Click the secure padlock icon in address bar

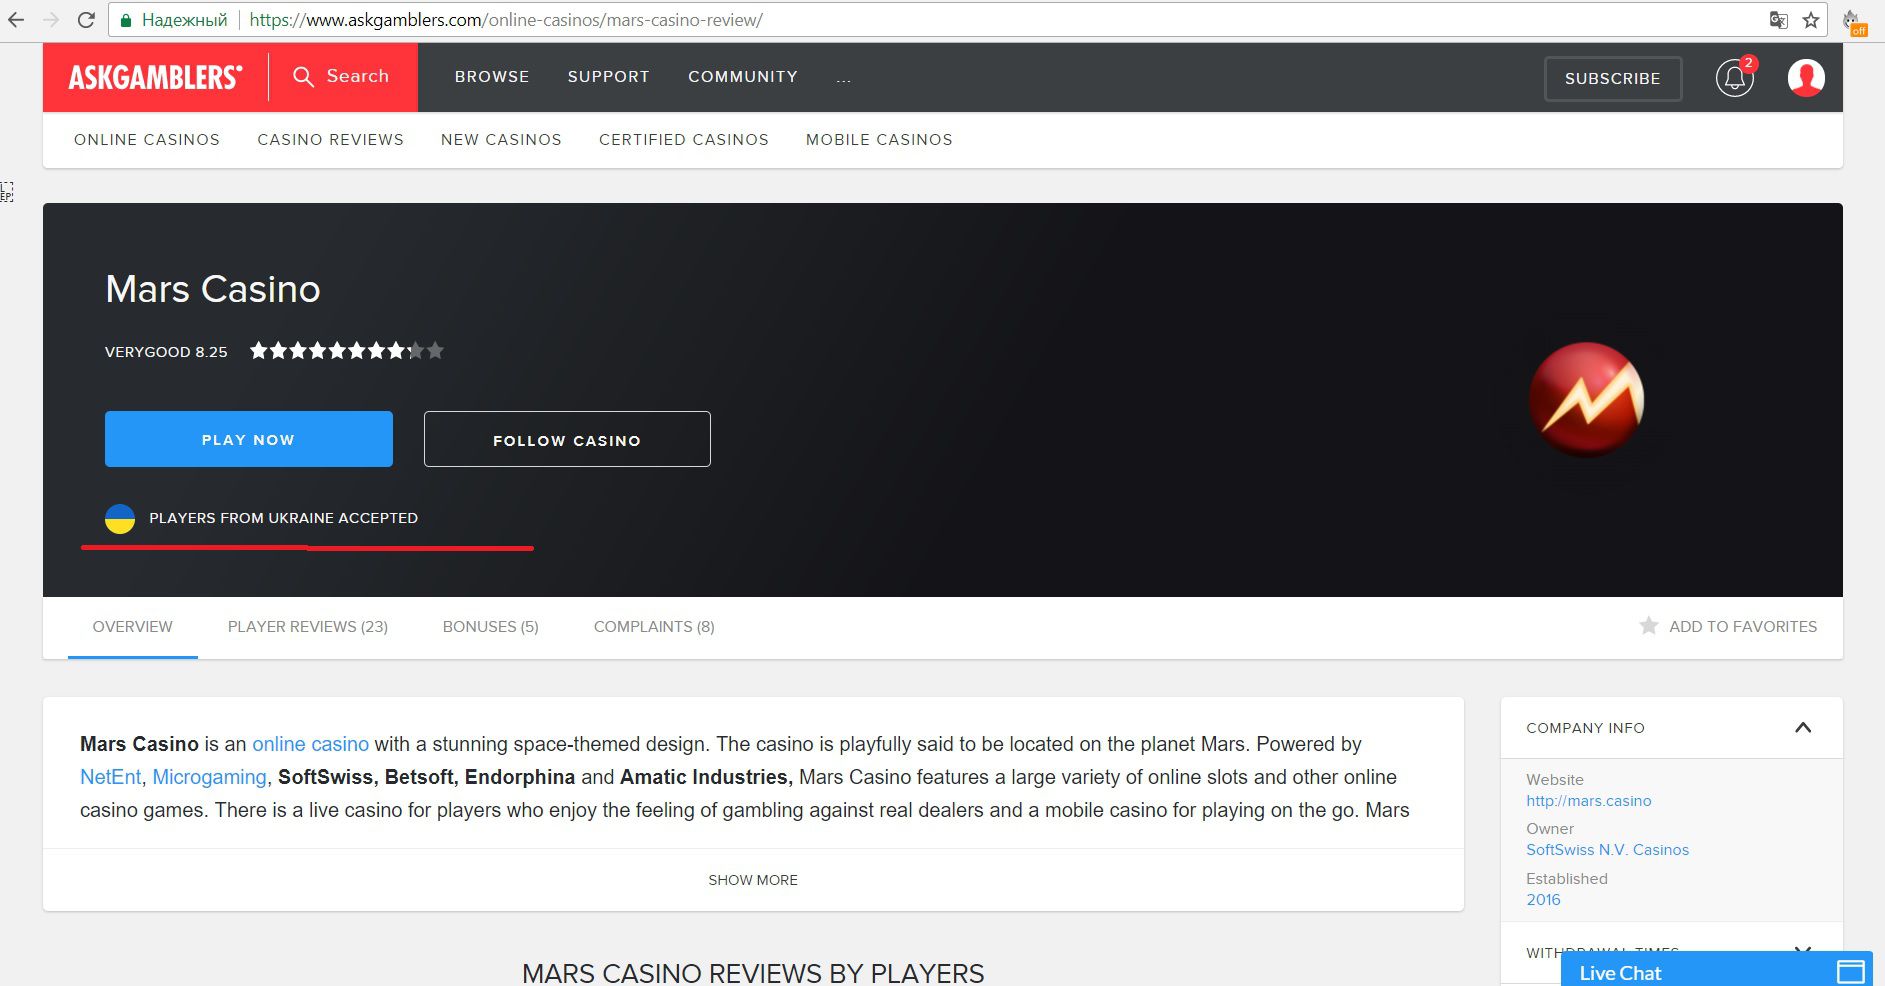pos(125,20)
